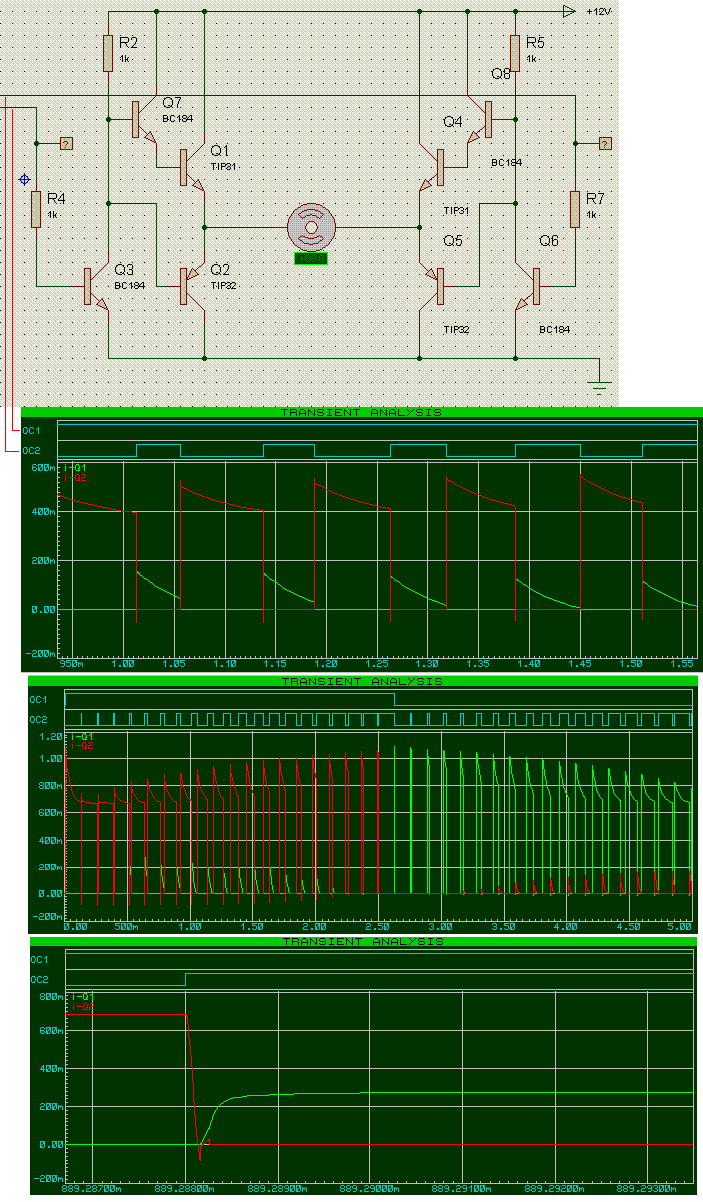Click the green label box under the motor

(x=312, y=259)
